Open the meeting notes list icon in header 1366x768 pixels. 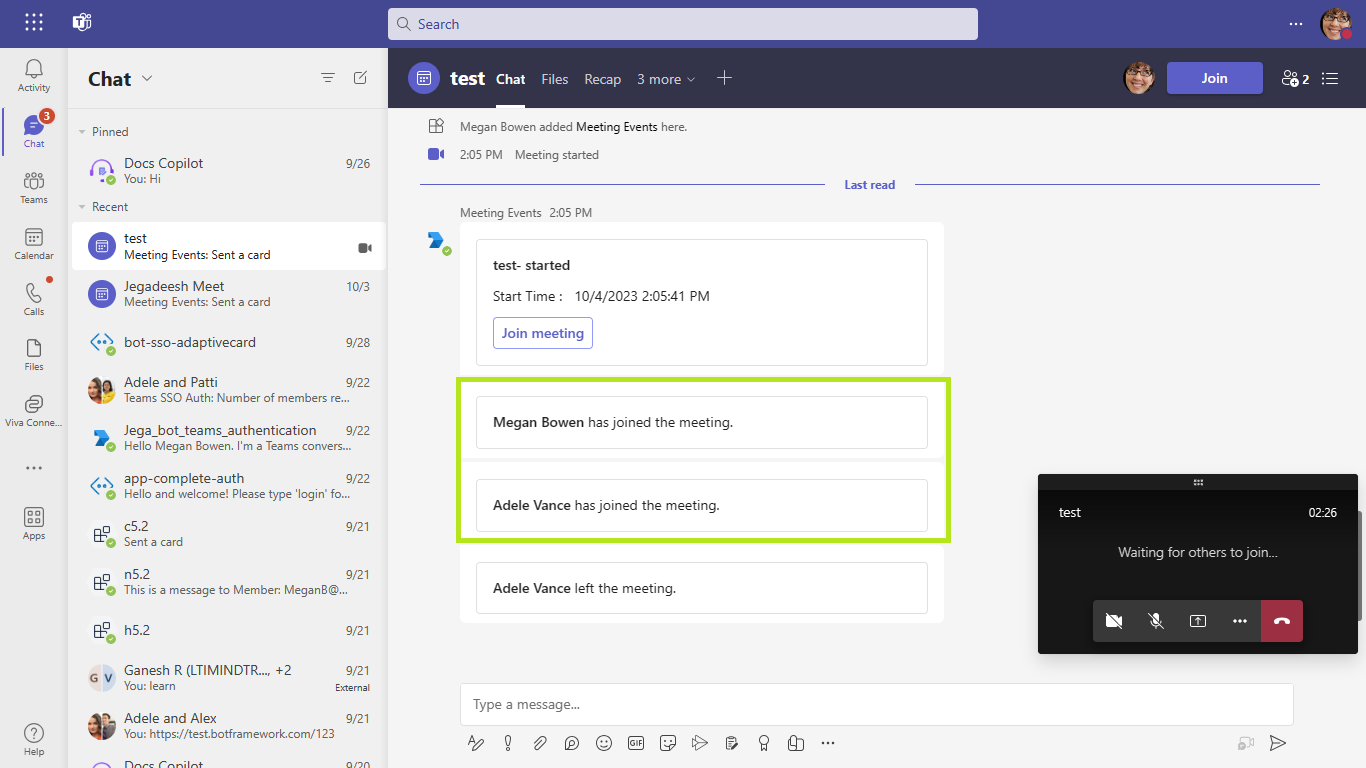click(x=1330, y=78)
